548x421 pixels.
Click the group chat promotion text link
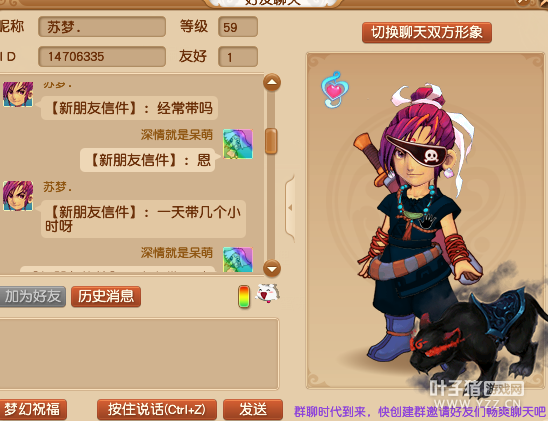[419, 412]
